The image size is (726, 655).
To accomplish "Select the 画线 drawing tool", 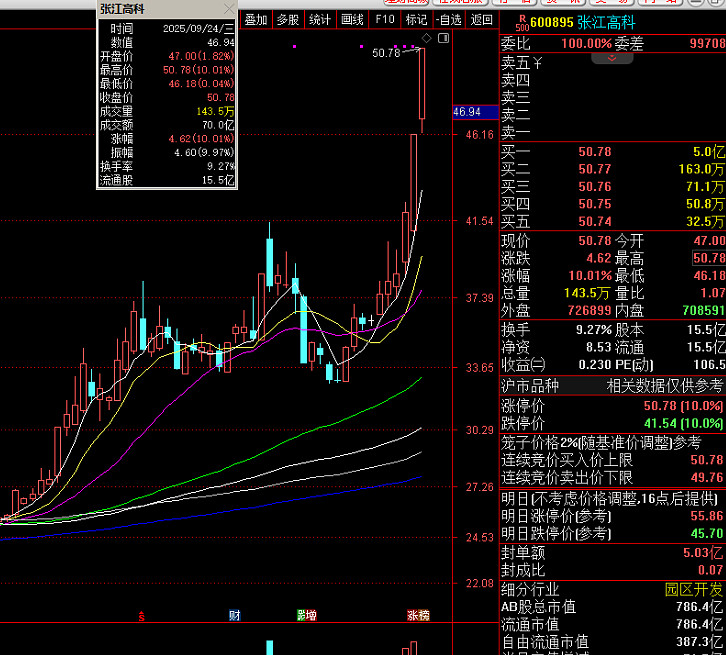I will [x=352, y=19].
